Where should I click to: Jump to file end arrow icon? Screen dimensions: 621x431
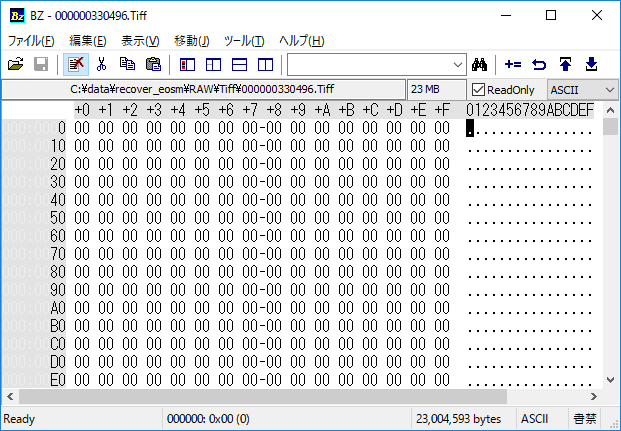point(591,64)
